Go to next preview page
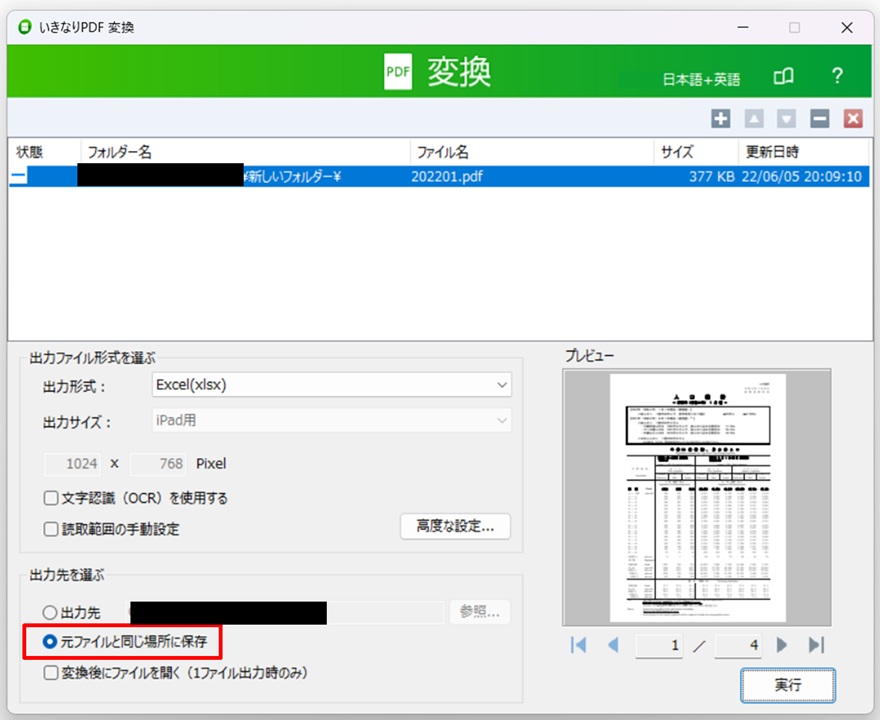 click(x=782, y=645)
